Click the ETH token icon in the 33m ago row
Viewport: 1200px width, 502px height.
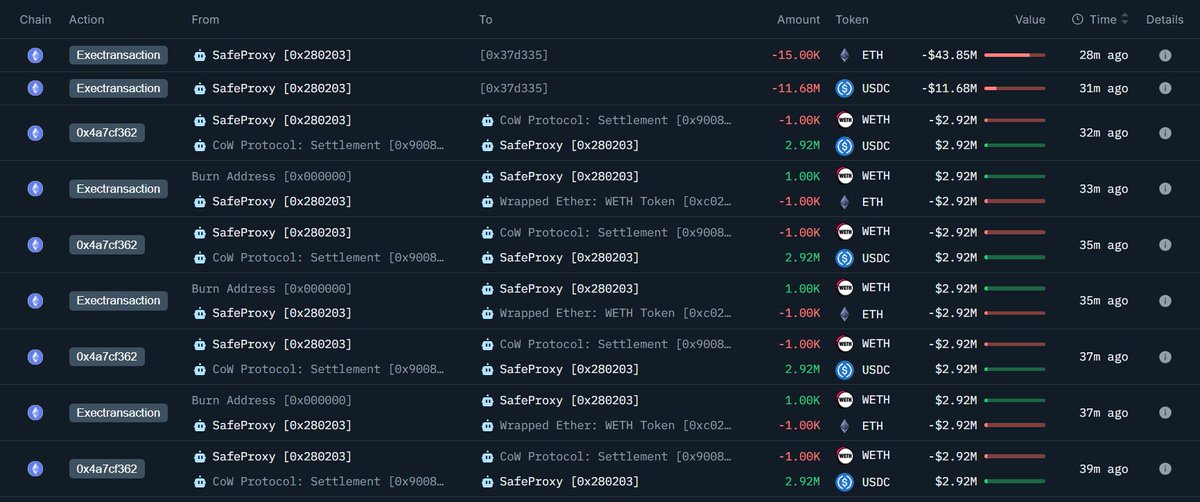(844, 201)
